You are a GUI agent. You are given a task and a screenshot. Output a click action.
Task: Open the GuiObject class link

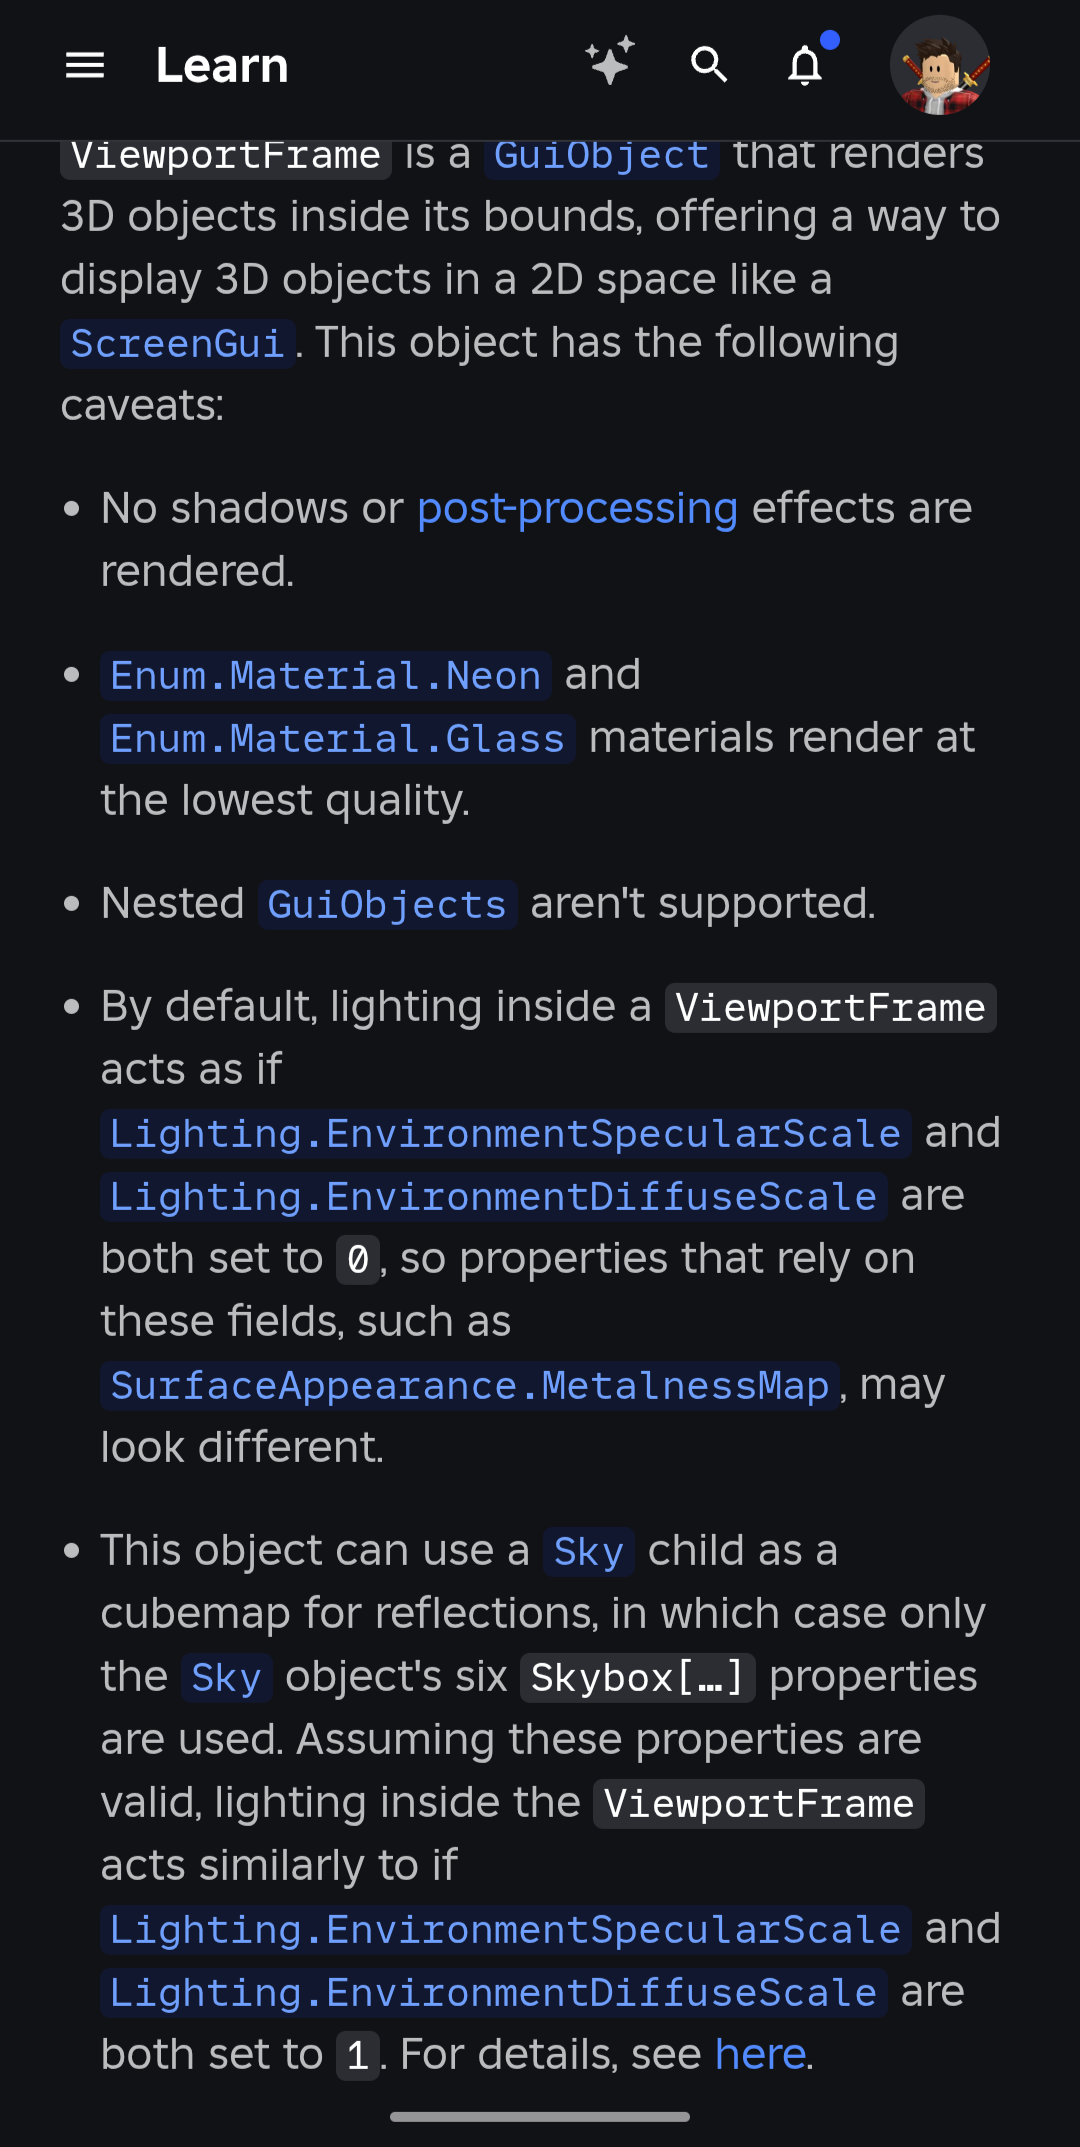601,157
